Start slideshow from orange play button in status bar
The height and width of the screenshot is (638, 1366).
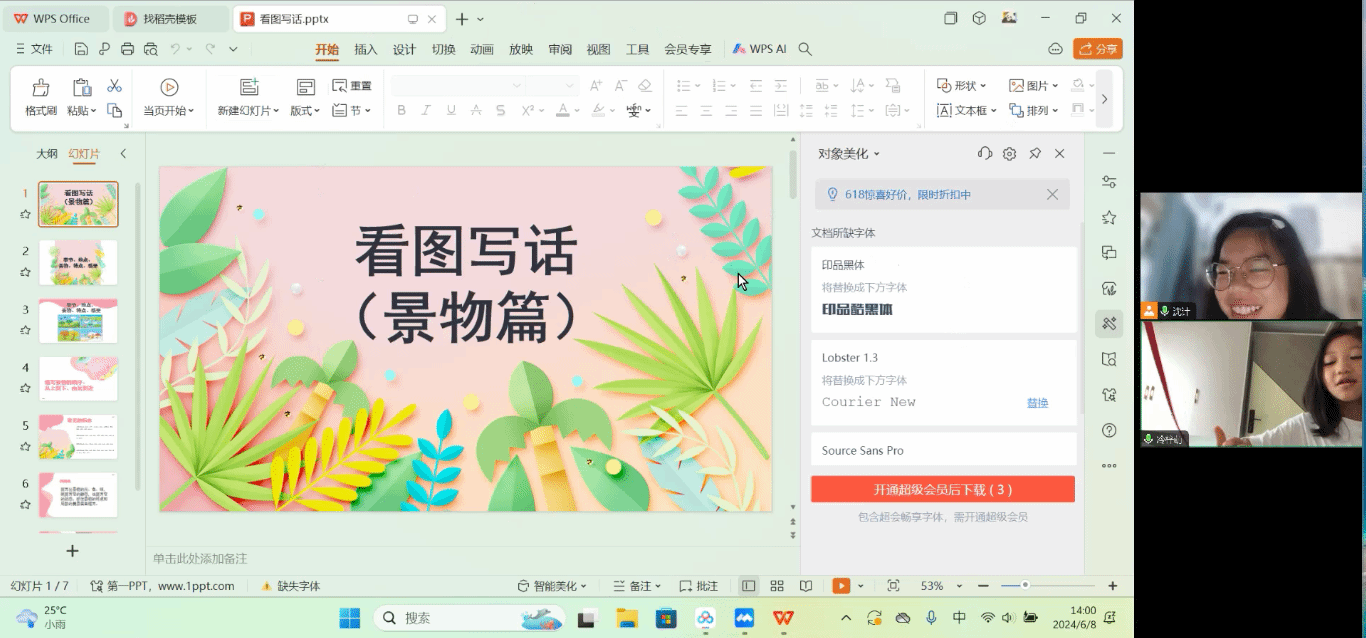click(841, 586)
